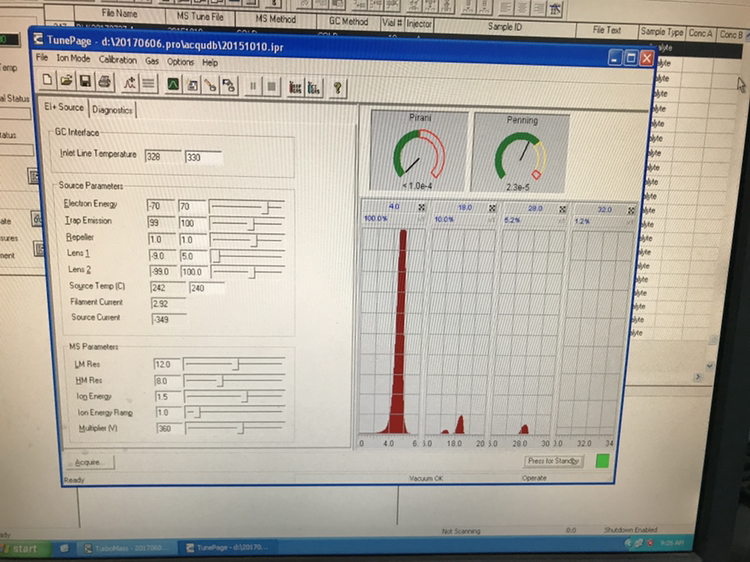The width and height of the screenshot is (750, 562).
Task: Click the Lens 1 slider
Action: point(248,256)
